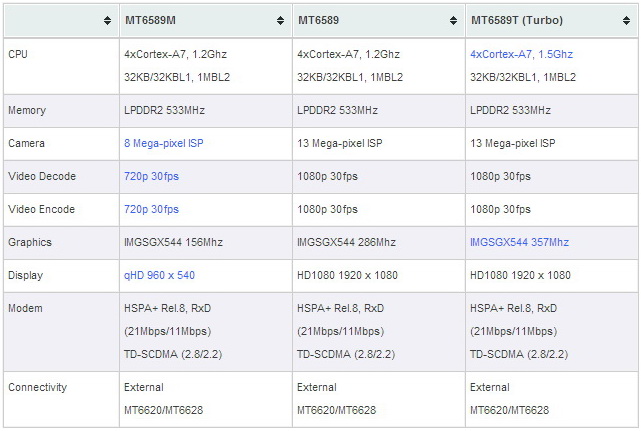Viewport: 641px width, 431px height.
Task: Click the 720p 30fps link in Video Decode row
Action: [x=151, y=177]
